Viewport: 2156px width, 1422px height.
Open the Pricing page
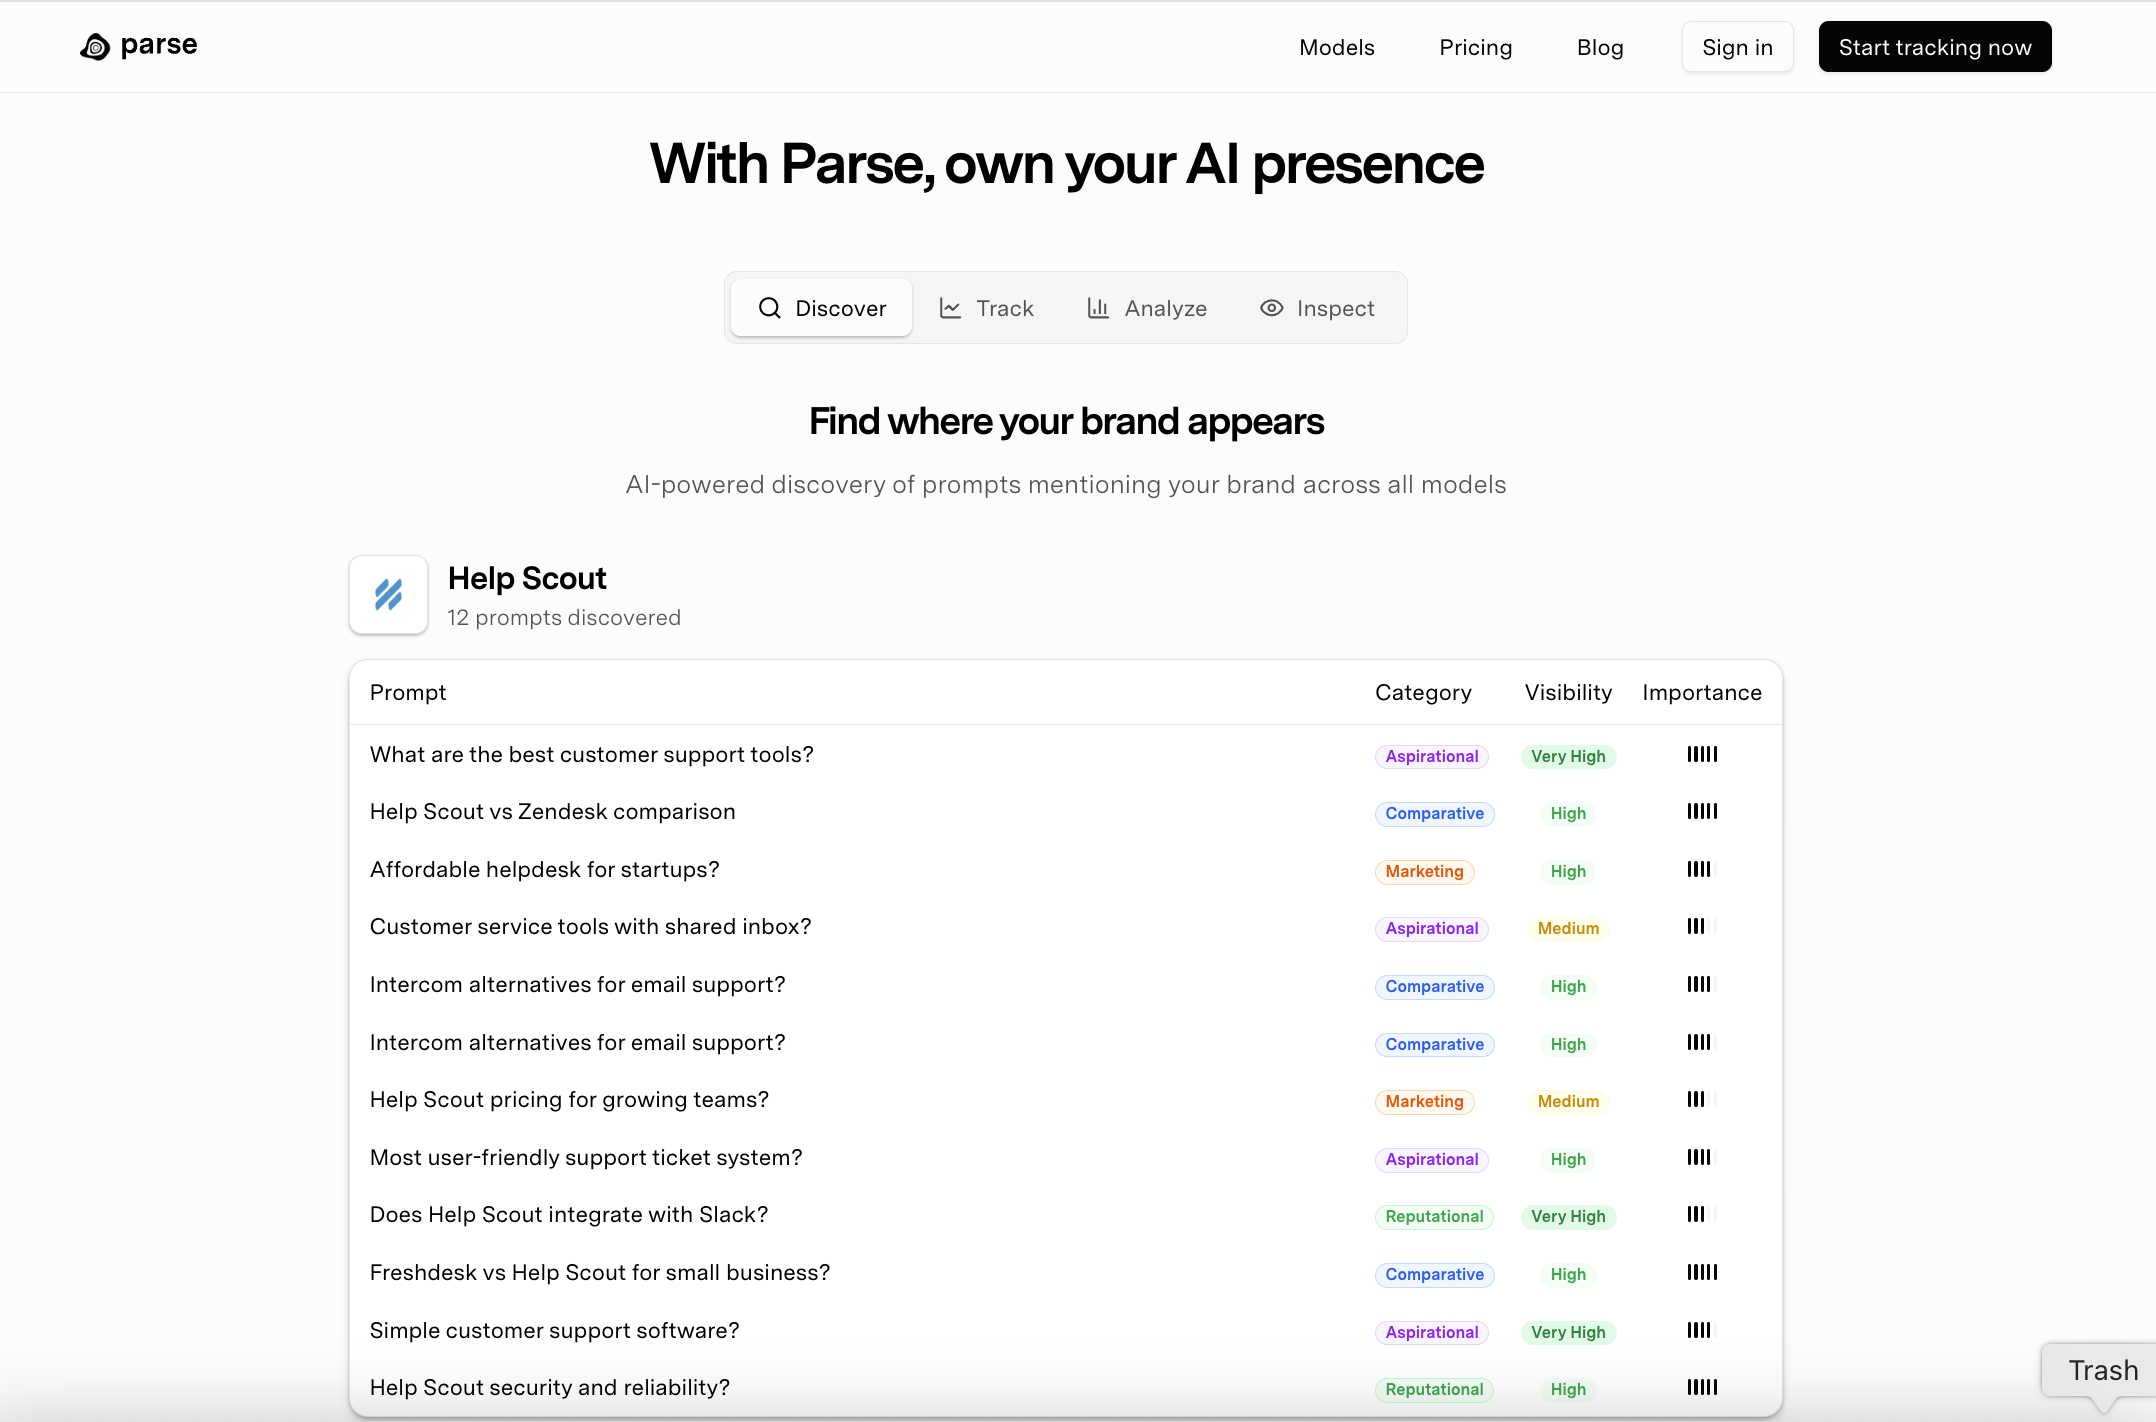[1475, 46]
